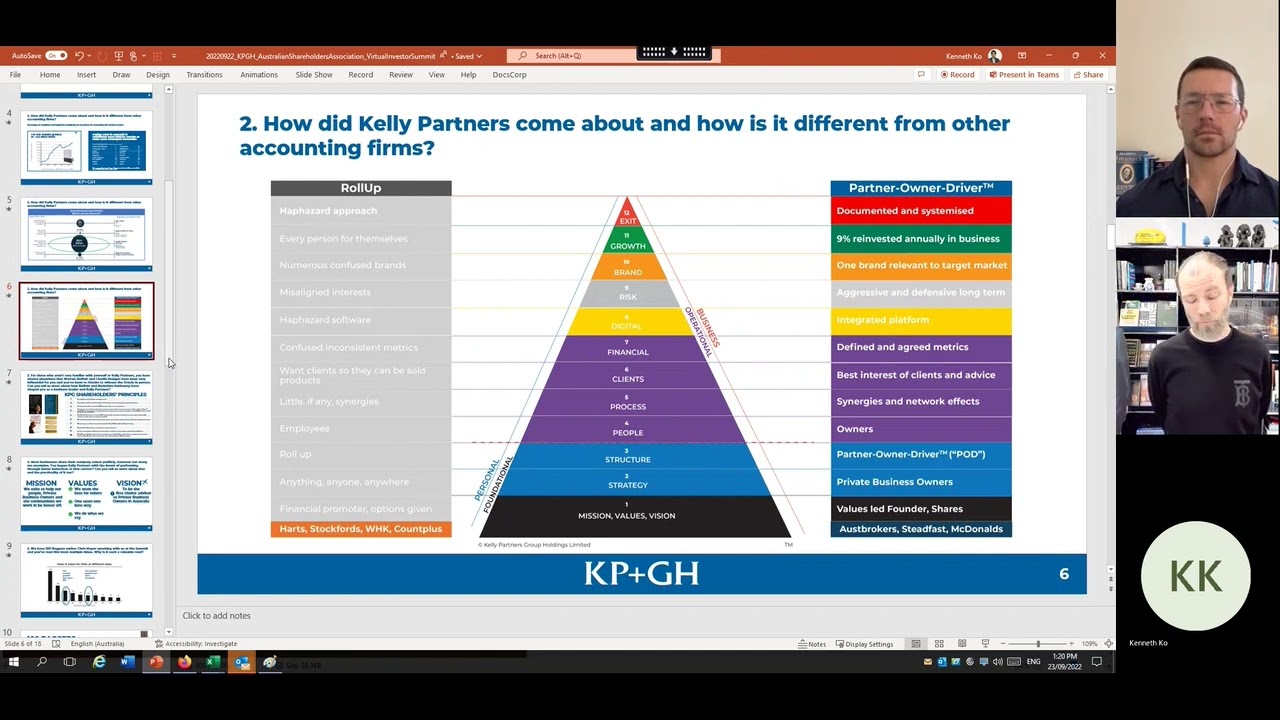Click Accessibility: Investigate status

click(196, 644)
